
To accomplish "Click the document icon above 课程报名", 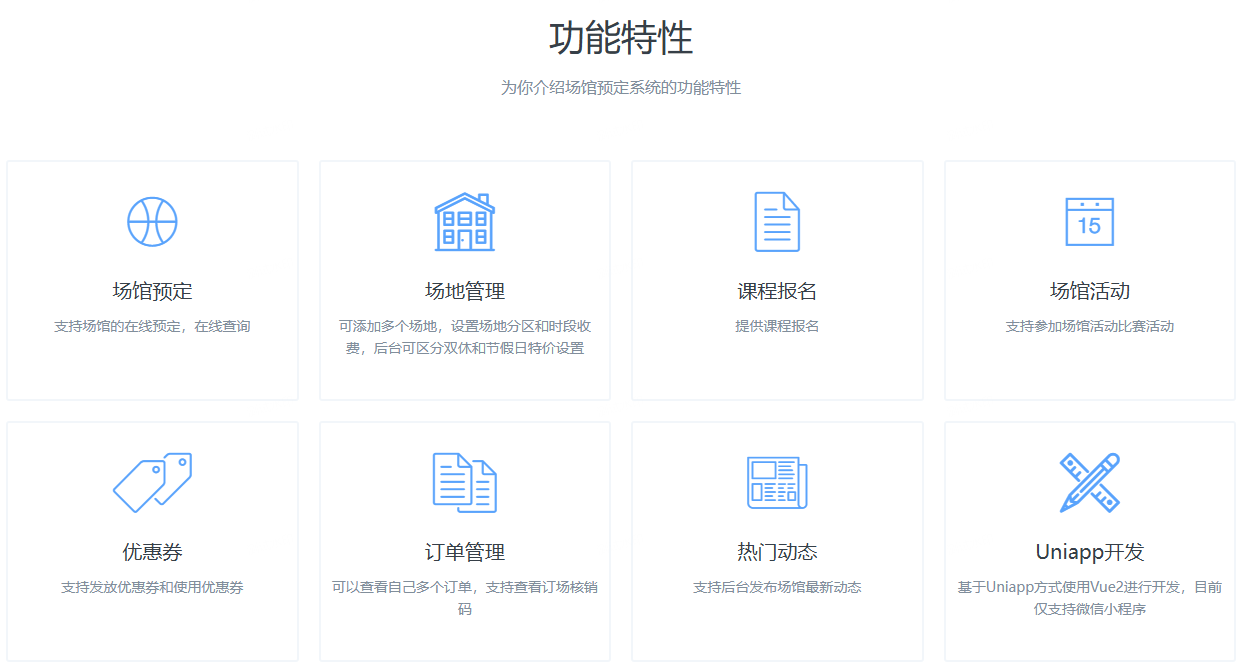I will pyautogui.click(x=777, y=222).
